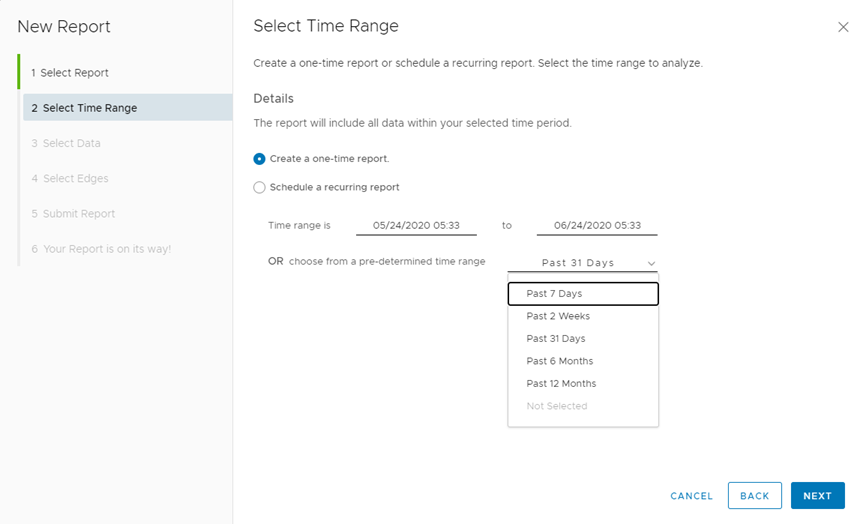Close the New Report dialog
Viewport: 860px width, 524px height.
click(x=843, y=27)
